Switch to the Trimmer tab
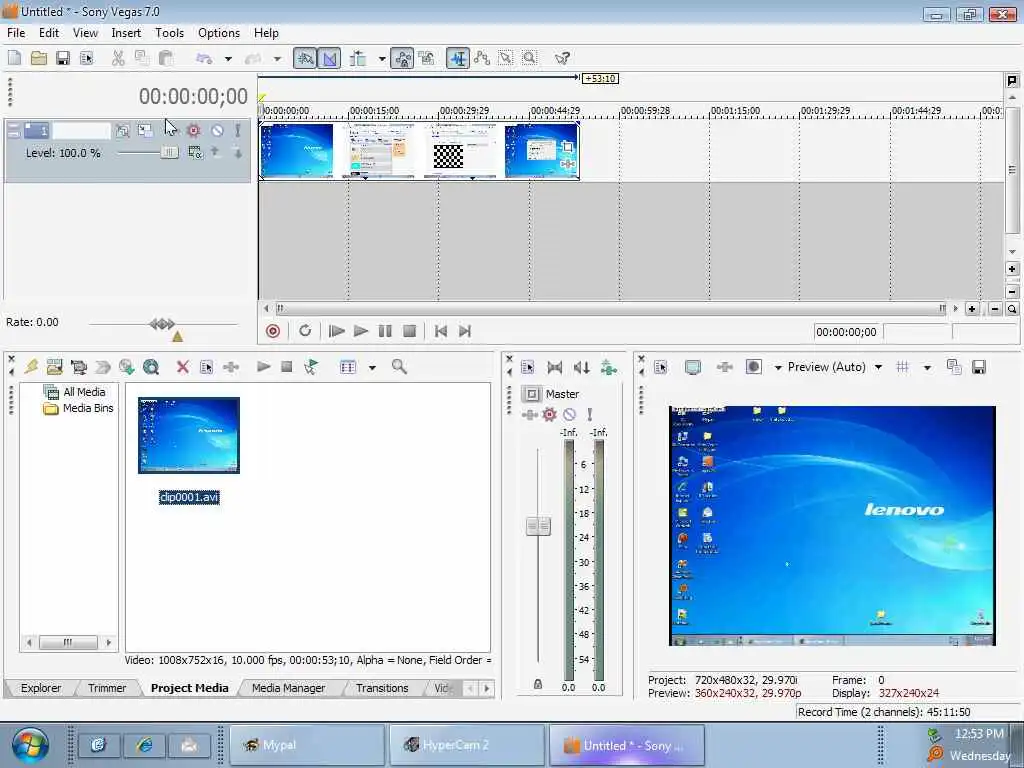 coord(107,688)
